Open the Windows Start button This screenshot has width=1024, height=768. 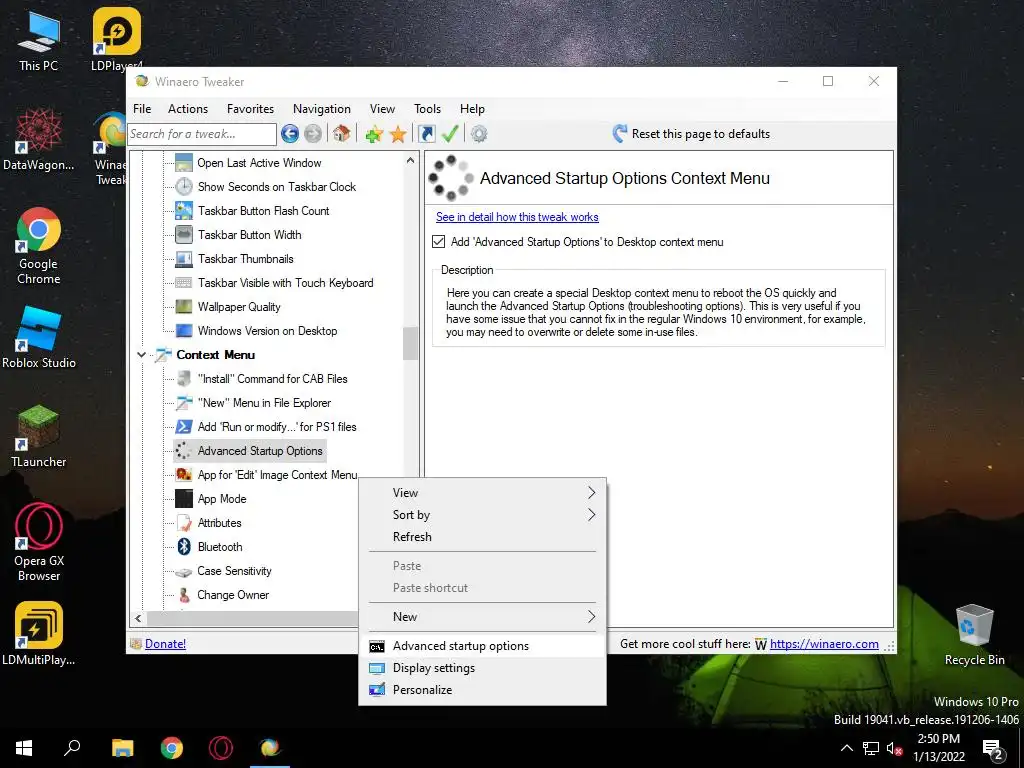click(x=24, y=748)
